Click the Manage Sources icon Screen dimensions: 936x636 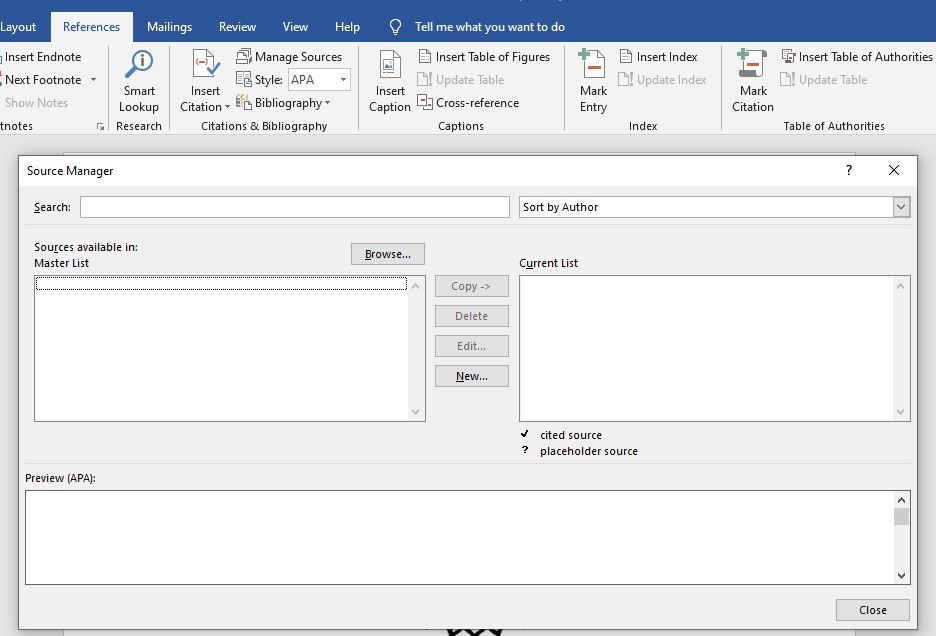[244, 57]
